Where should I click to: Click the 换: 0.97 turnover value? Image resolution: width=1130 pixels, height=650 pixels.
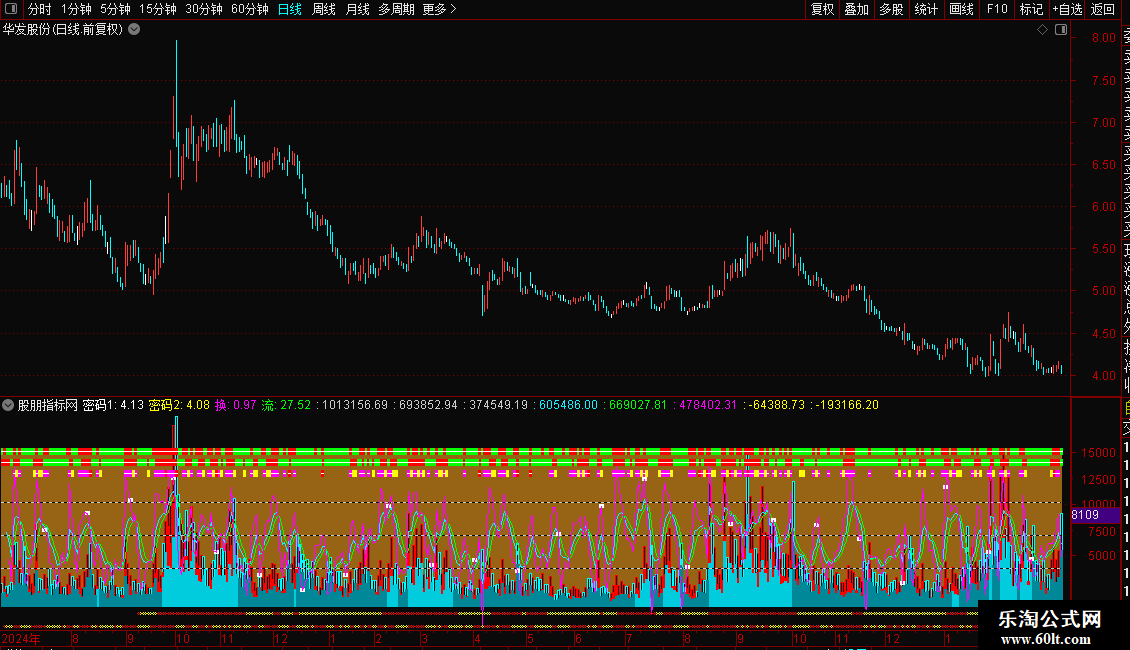[236, 405]
